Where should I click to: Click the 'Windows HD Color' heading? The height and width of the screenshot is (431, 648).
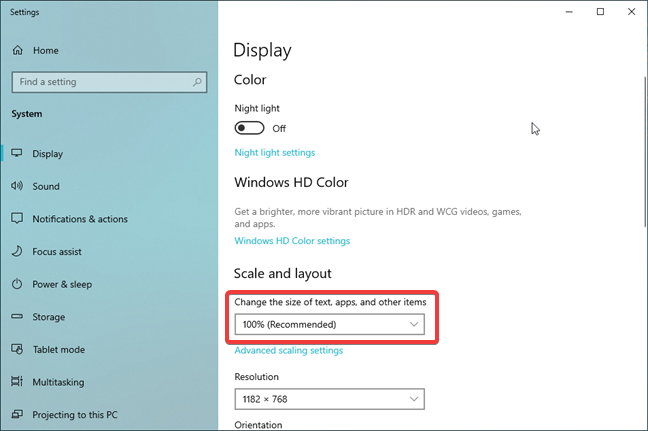(291, 182)
